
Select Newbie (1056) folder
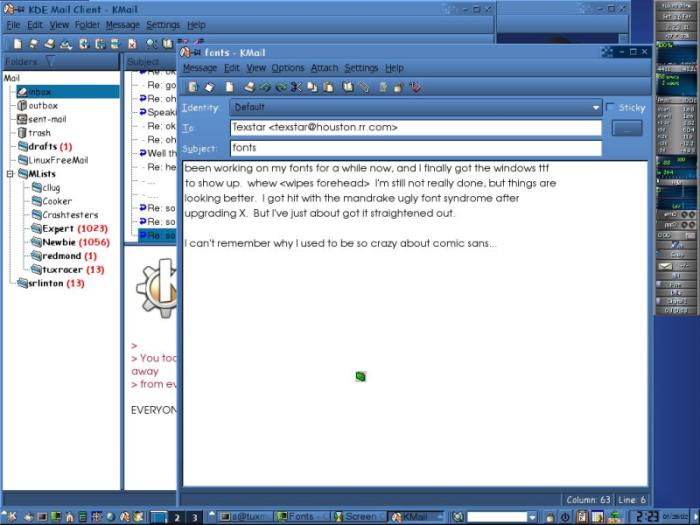[70, 242]
